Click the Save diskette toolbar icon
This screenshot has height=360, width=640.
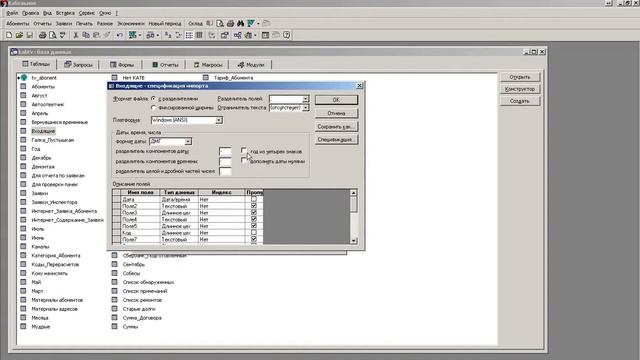pos(29,36)
